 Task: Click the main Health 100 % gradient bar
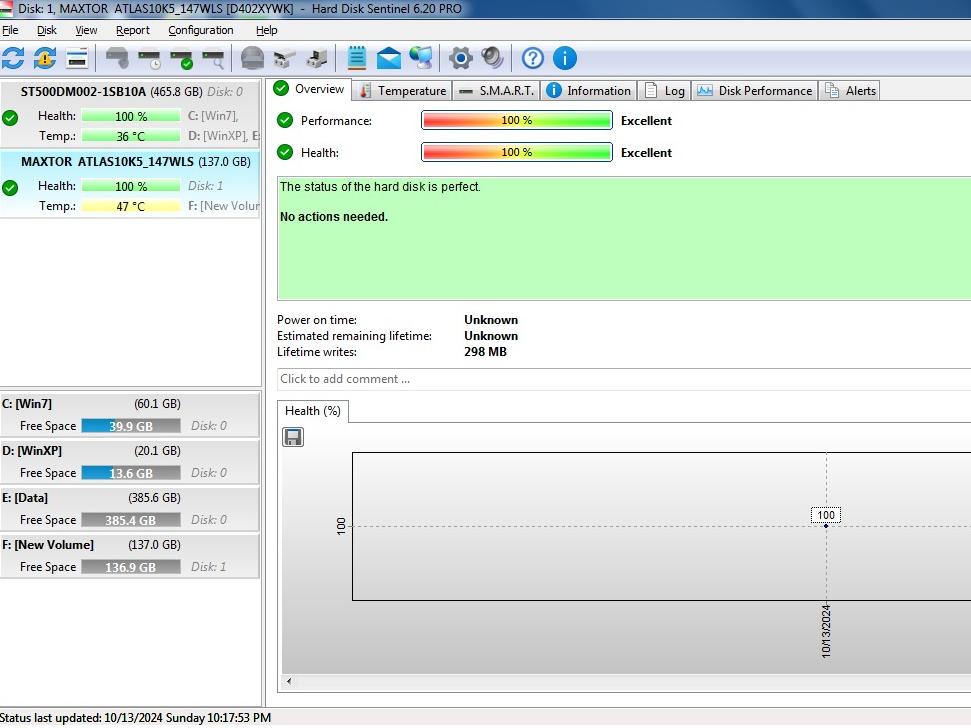516,152
